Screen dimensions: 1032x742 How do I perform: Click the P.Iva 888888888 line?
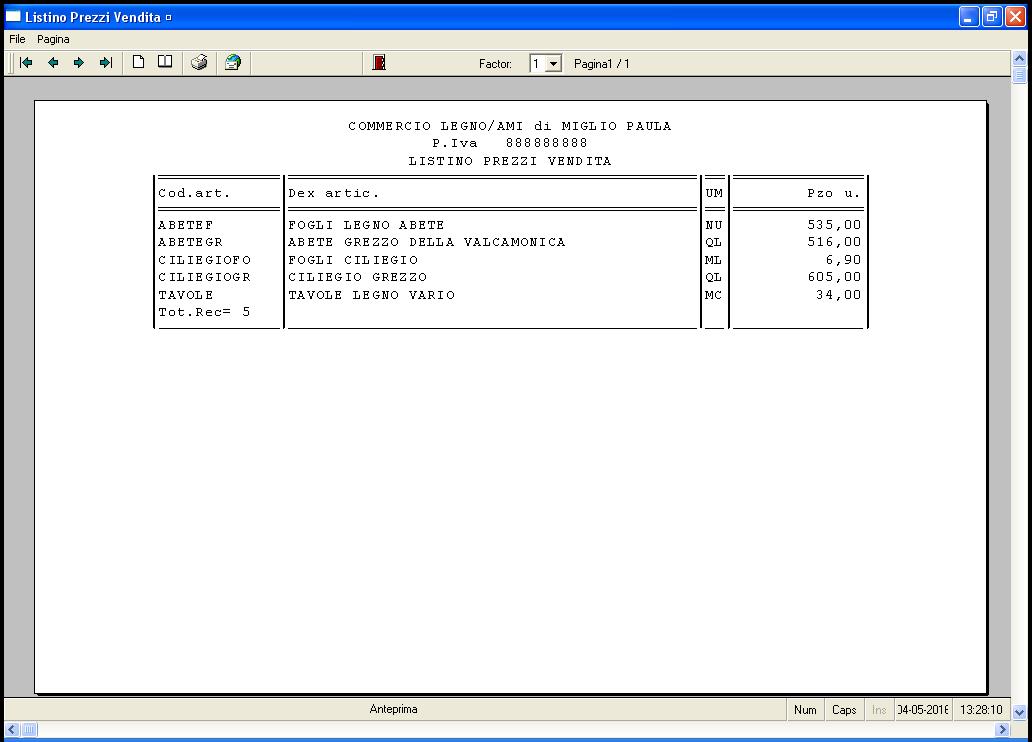(509, 143)
